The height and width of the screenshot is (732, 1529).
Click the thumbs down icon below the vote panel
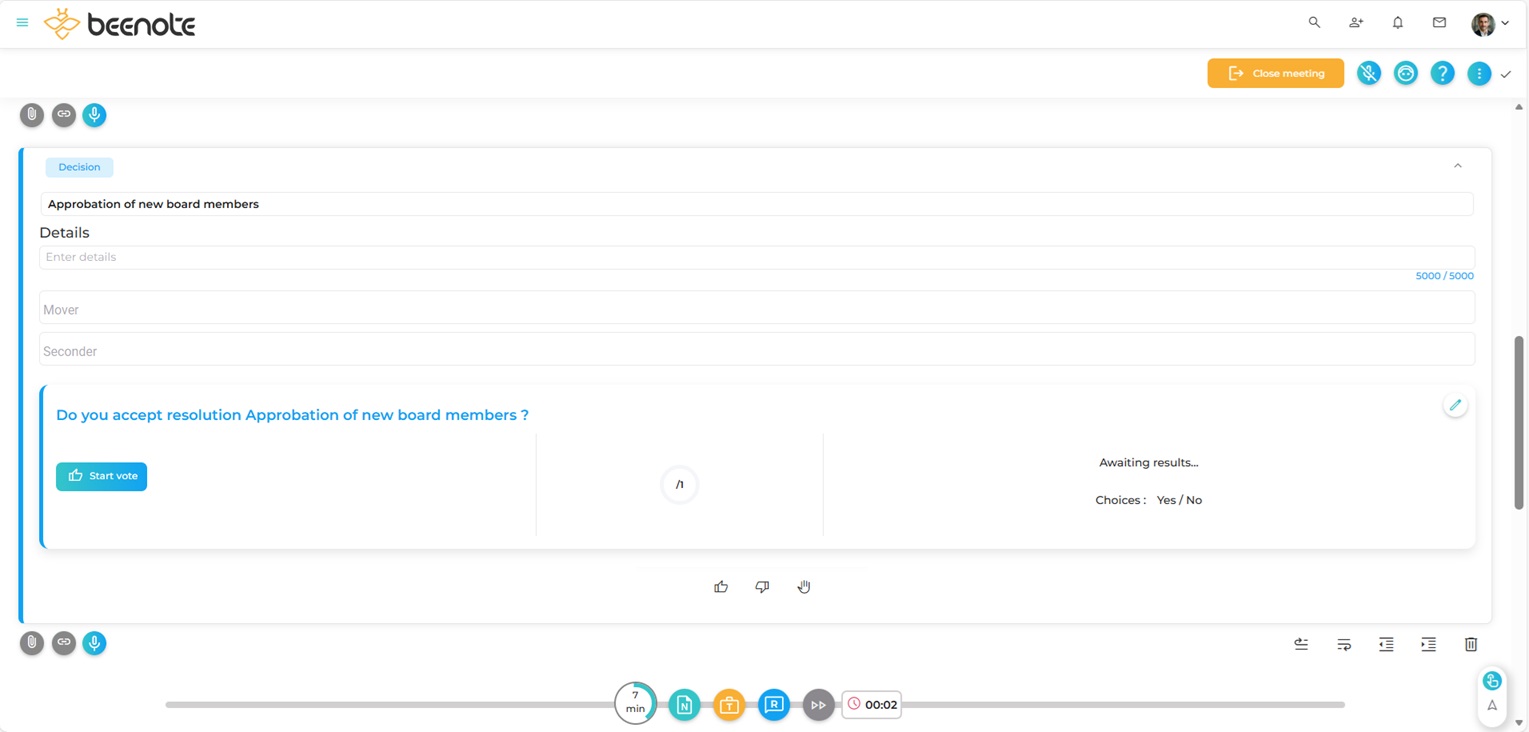[x=762, y=587]
